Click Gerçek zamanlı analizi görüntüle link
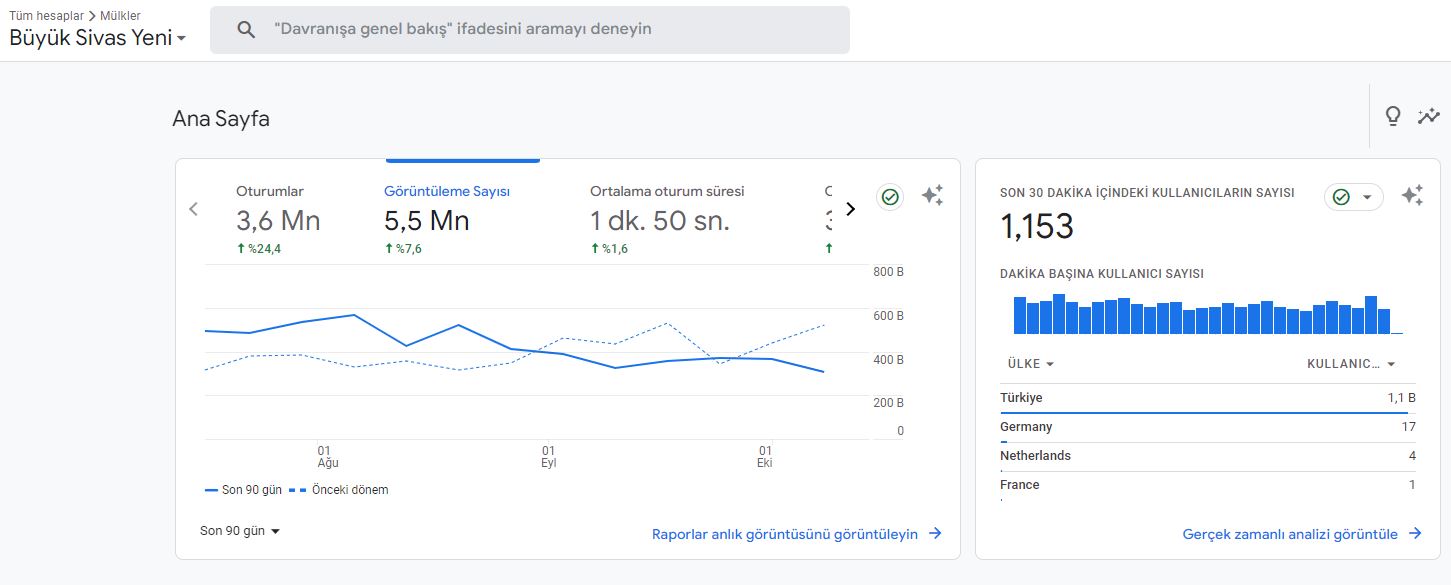The height and width of the screenshot is (585, 1451). [1301, 534]
